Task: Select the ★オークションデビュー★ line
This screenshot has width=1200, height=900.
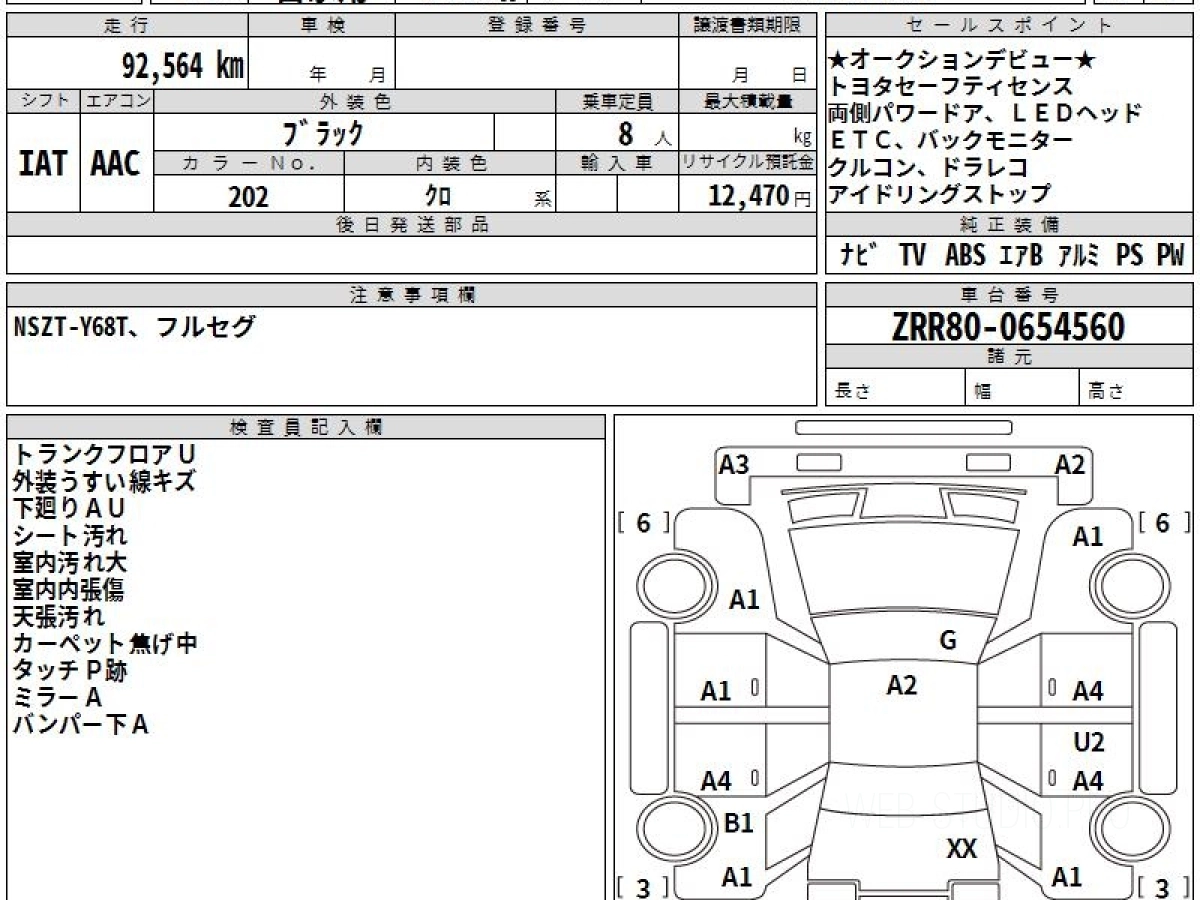Action: (962, 61)
